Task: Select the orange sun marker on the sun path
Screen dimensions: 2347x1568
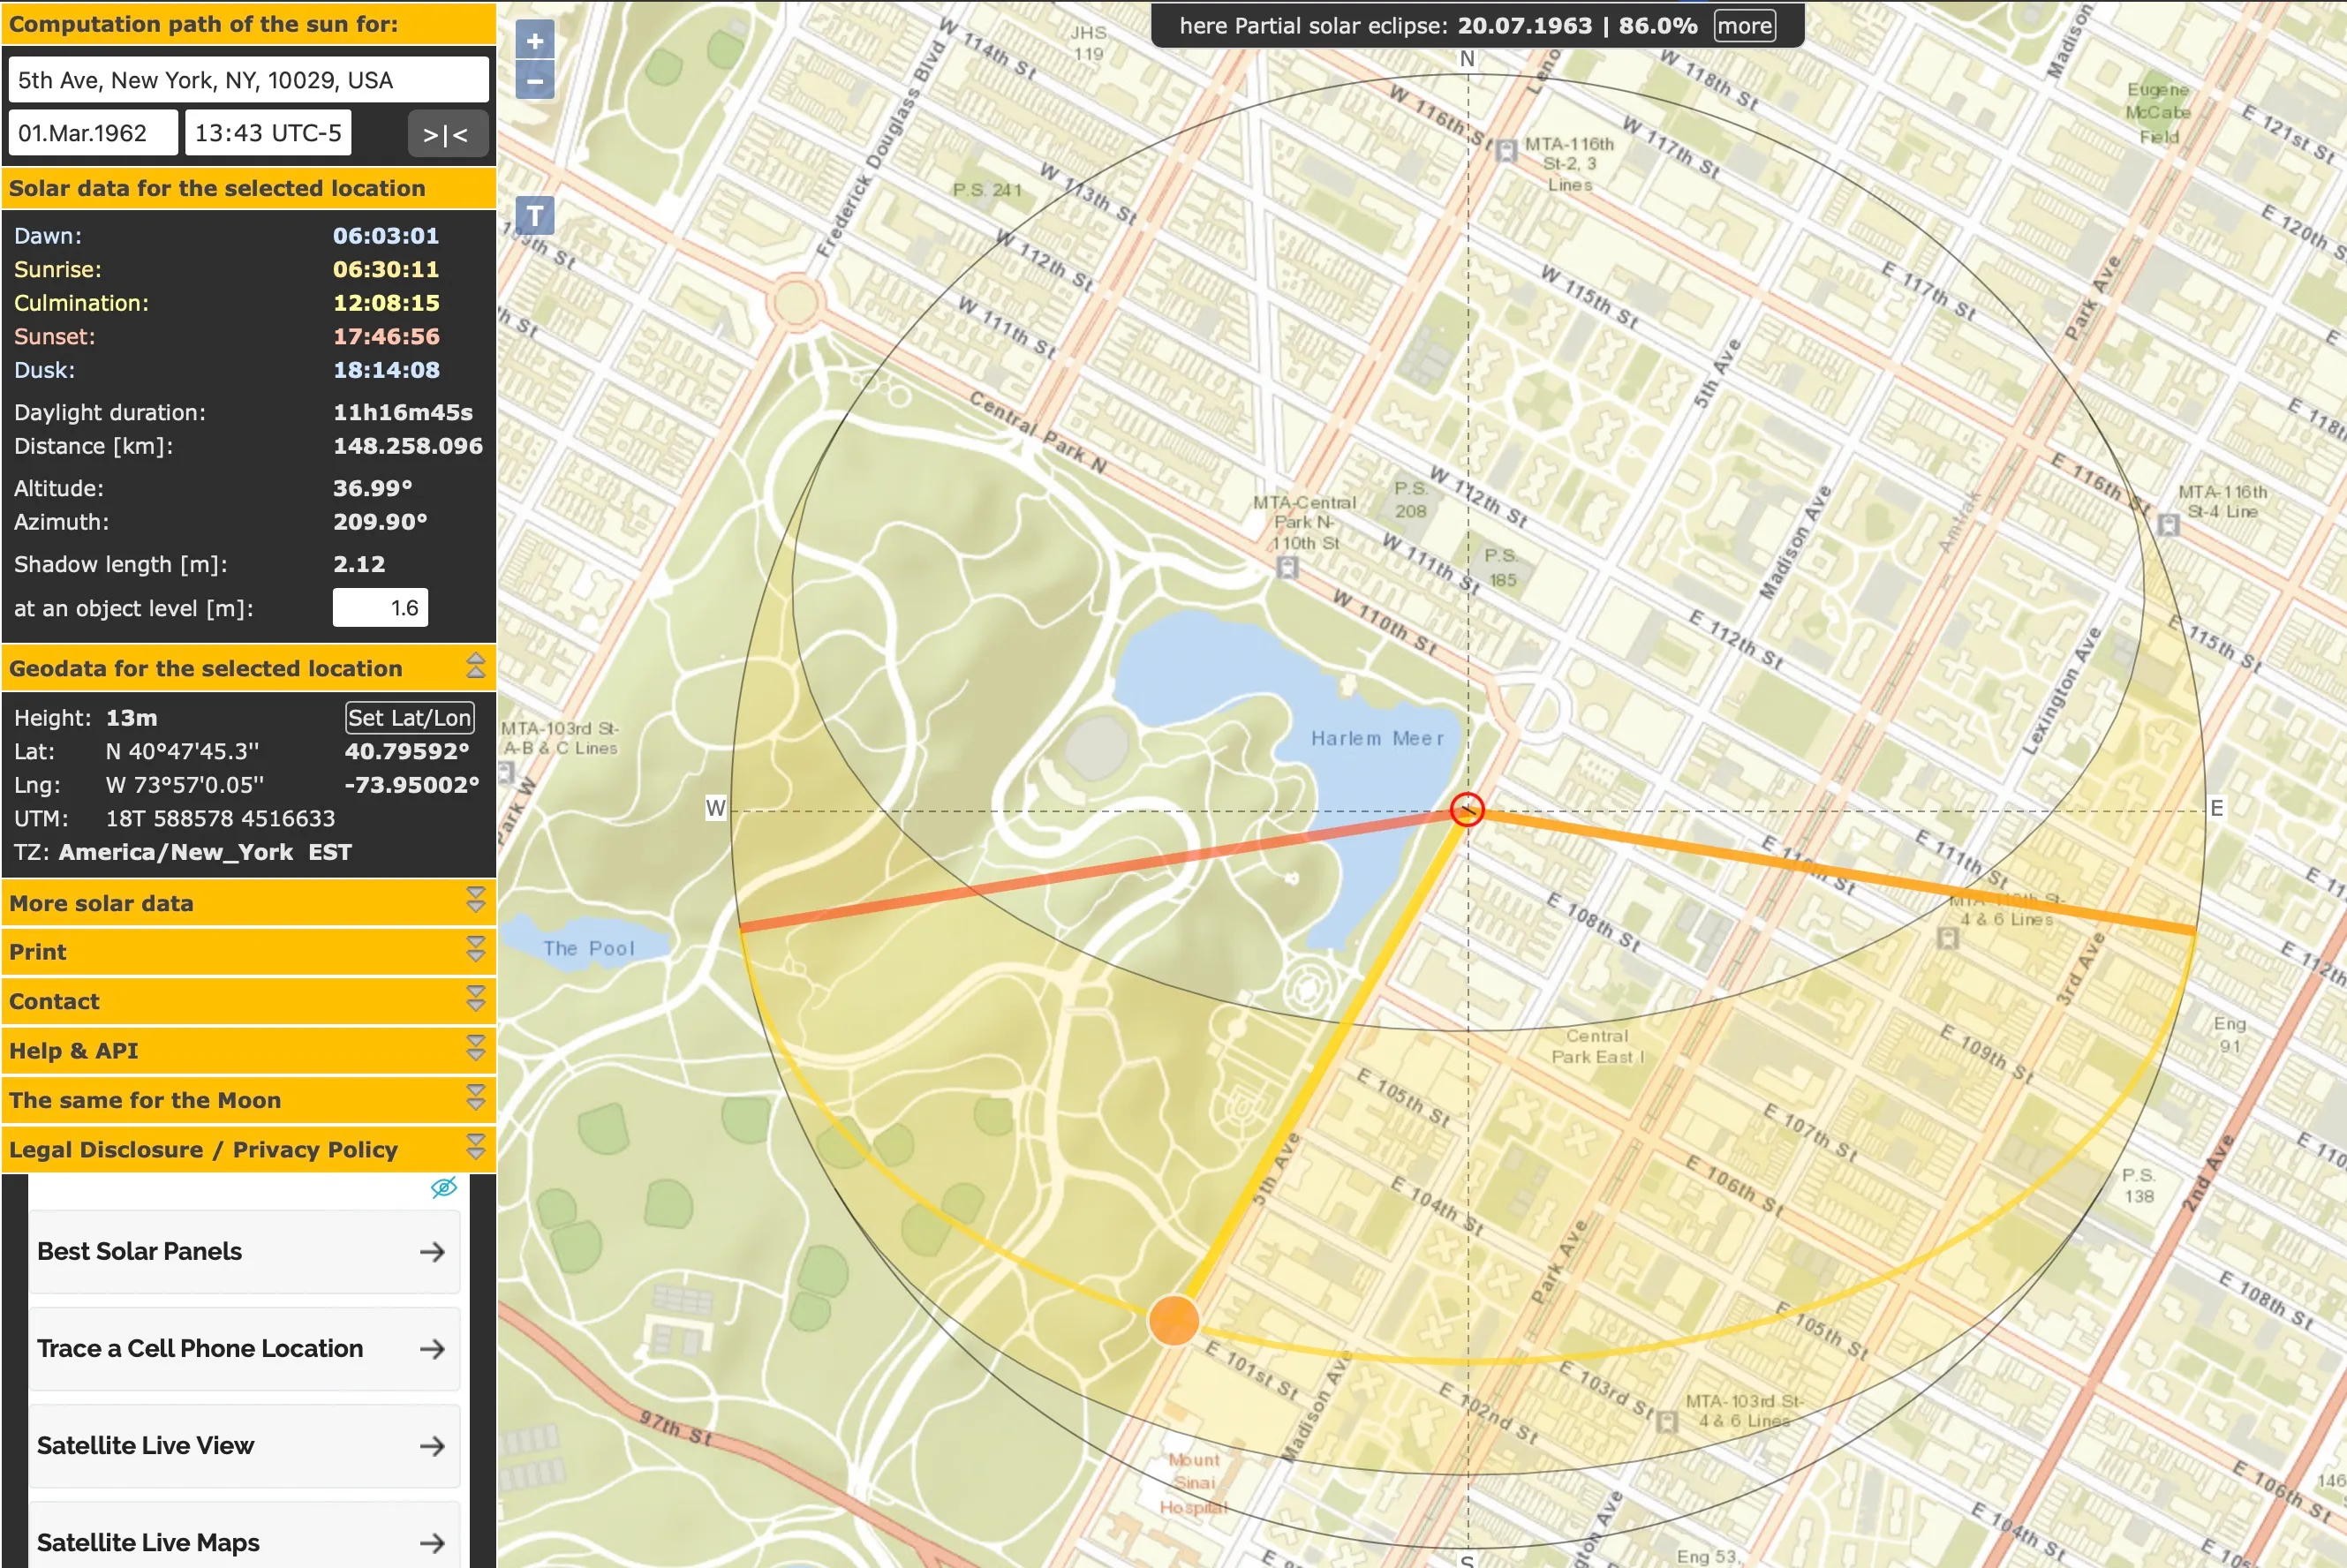Action: click(x=1175, y=1320)
